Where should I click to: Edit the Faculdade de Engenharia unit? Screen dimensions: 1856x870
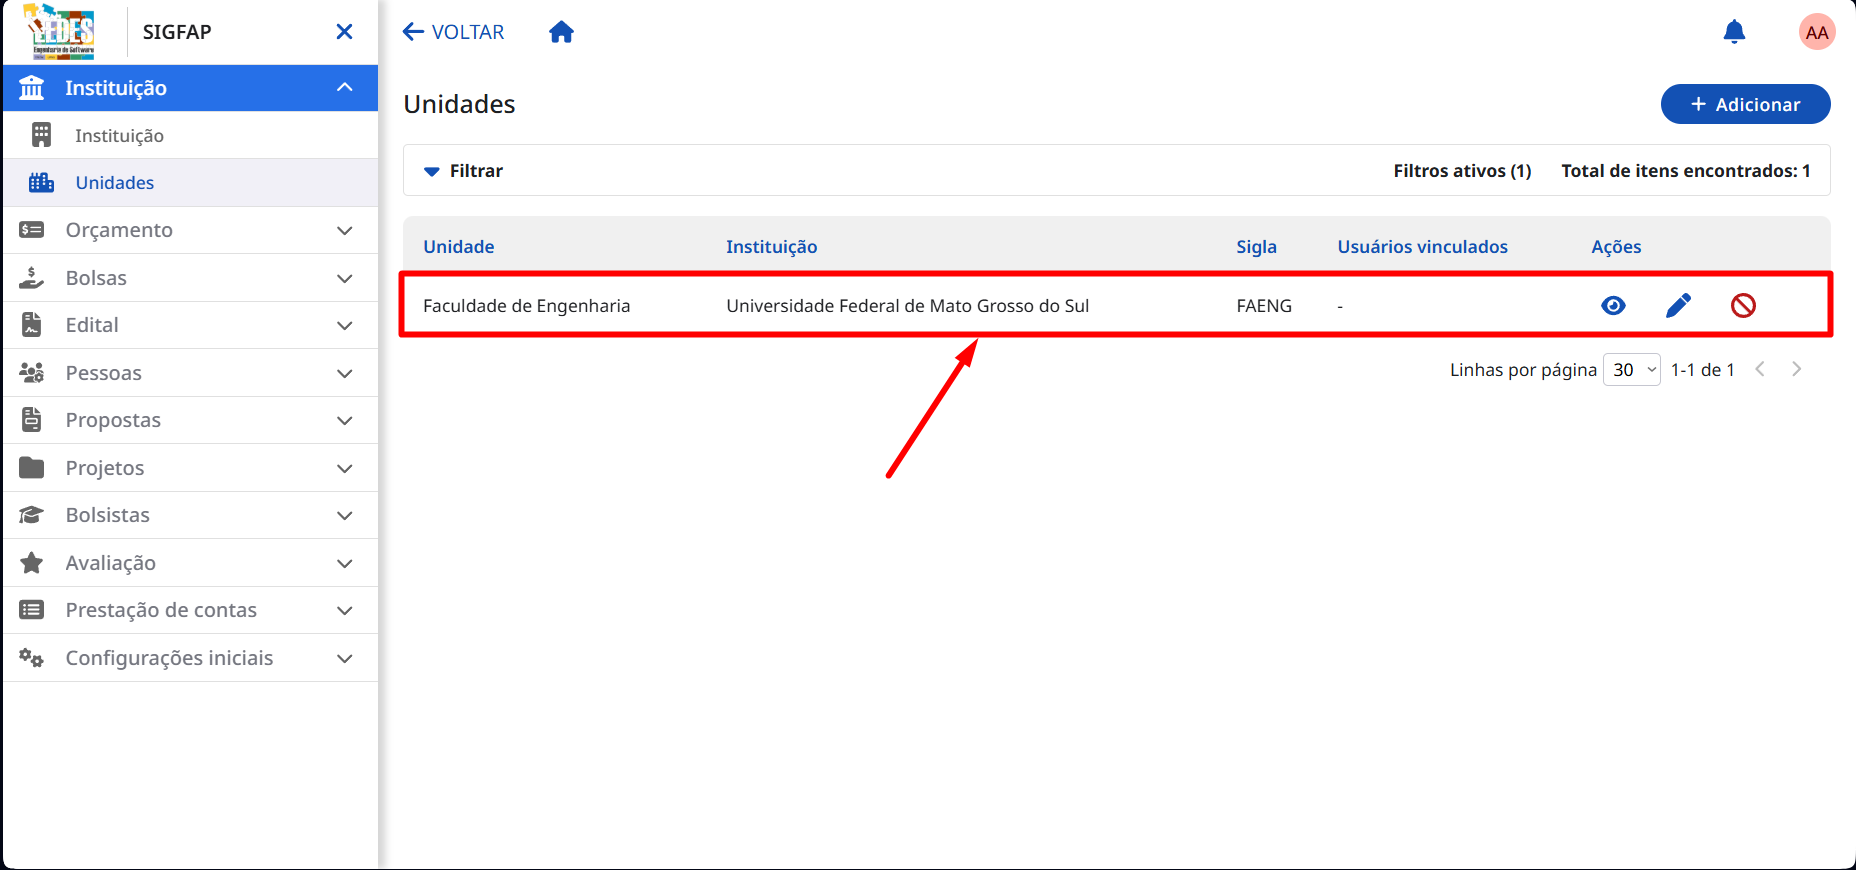click(1678, 306)
